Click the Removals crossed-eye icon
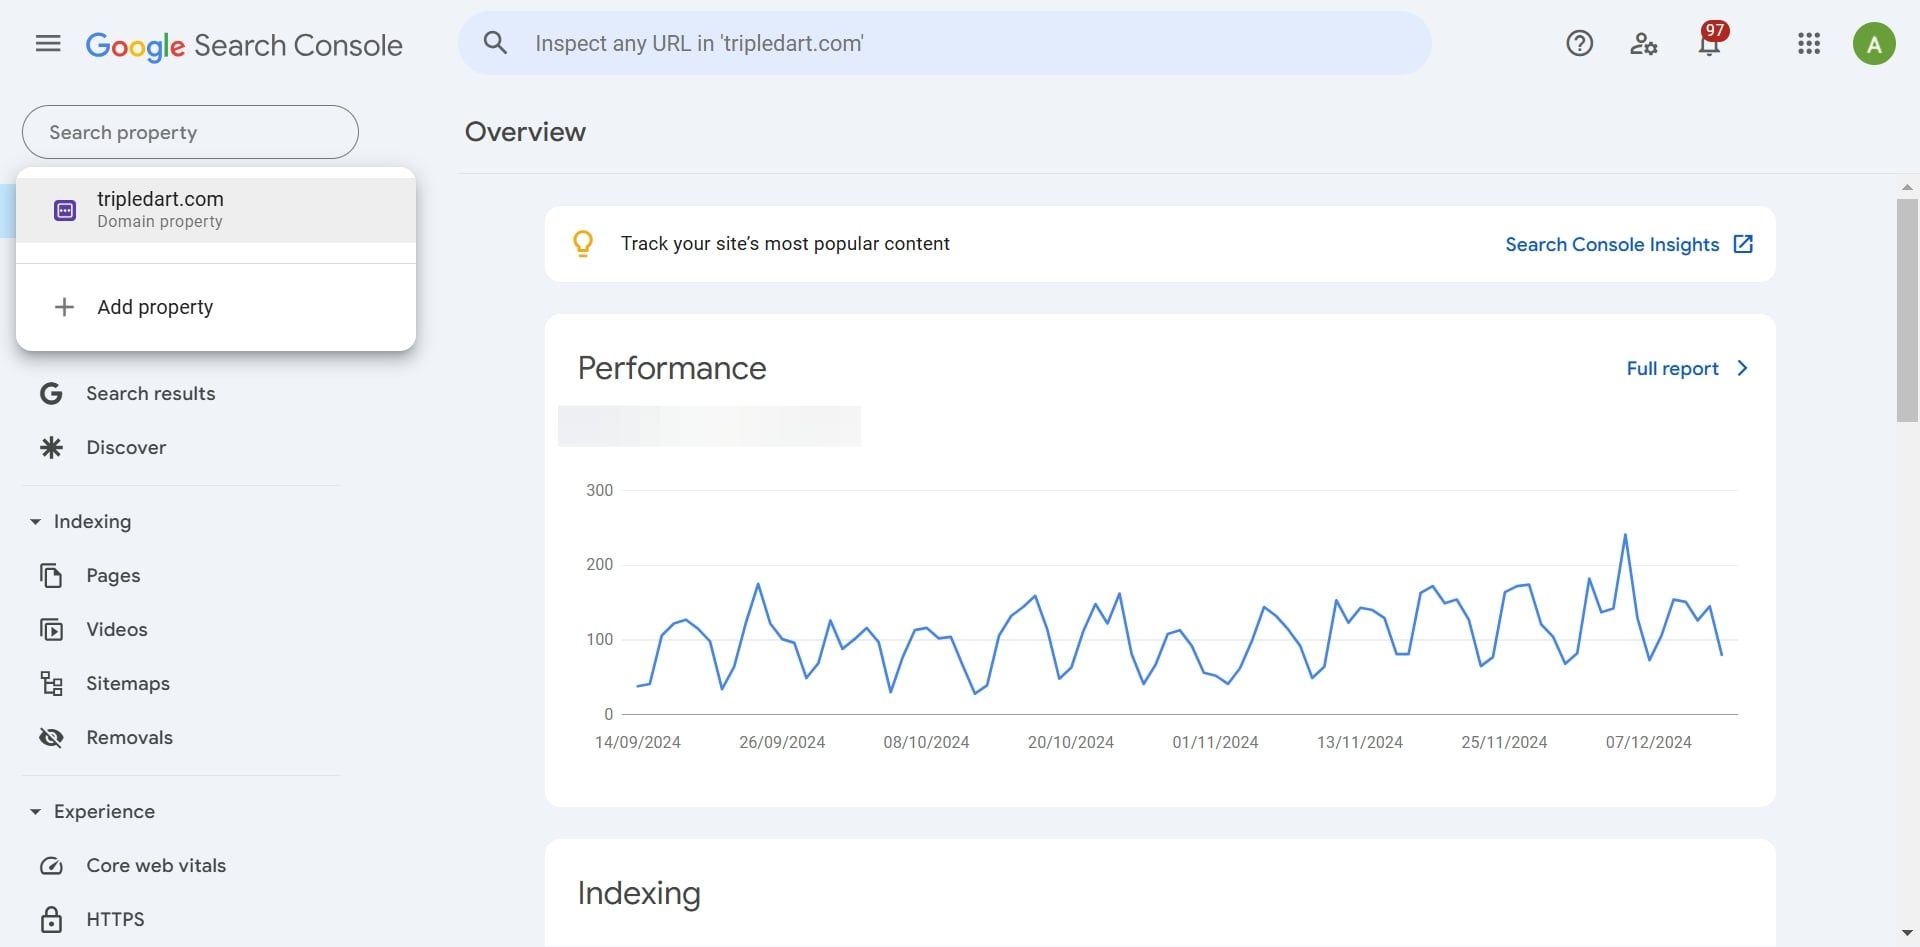This screenshot has width=1920, height=947. 51,738
